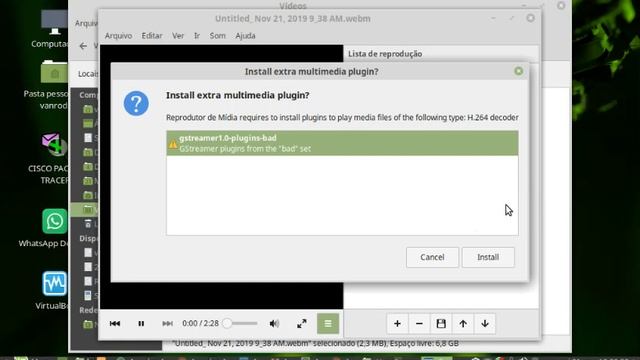Open the VirtualBox desktop icon
Viewport: 640px width, 360px height.
(54, 284)
